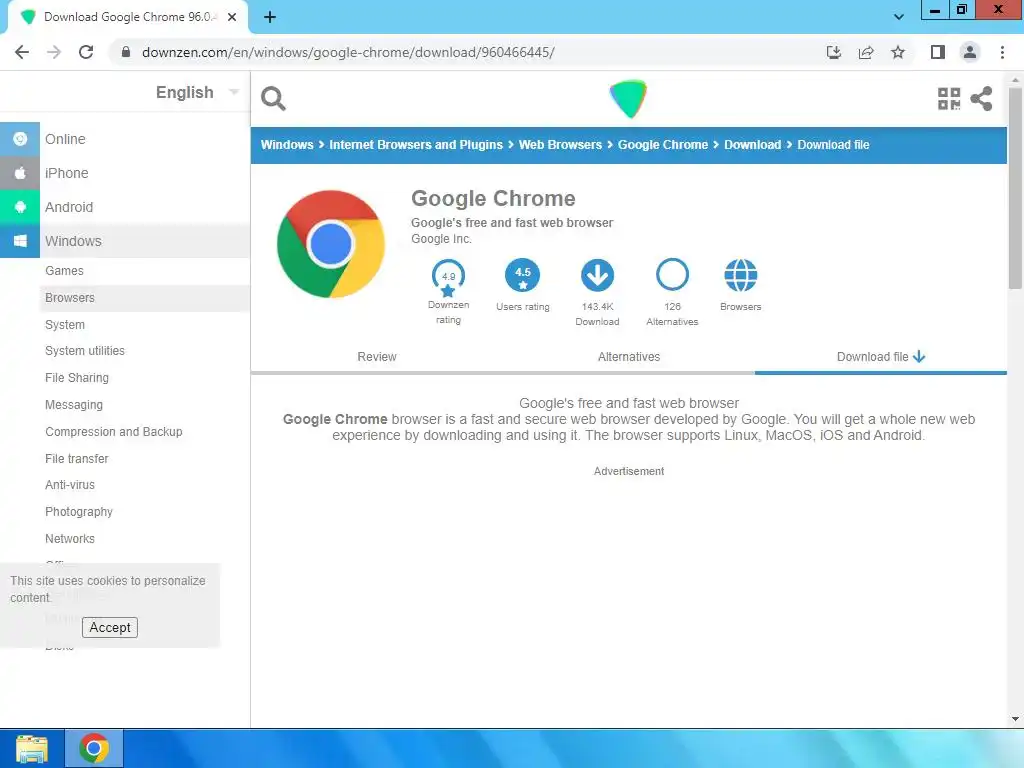Select the Android platform icon
The width and height of the screenshot is (1024, 768).
click(20, 206)
